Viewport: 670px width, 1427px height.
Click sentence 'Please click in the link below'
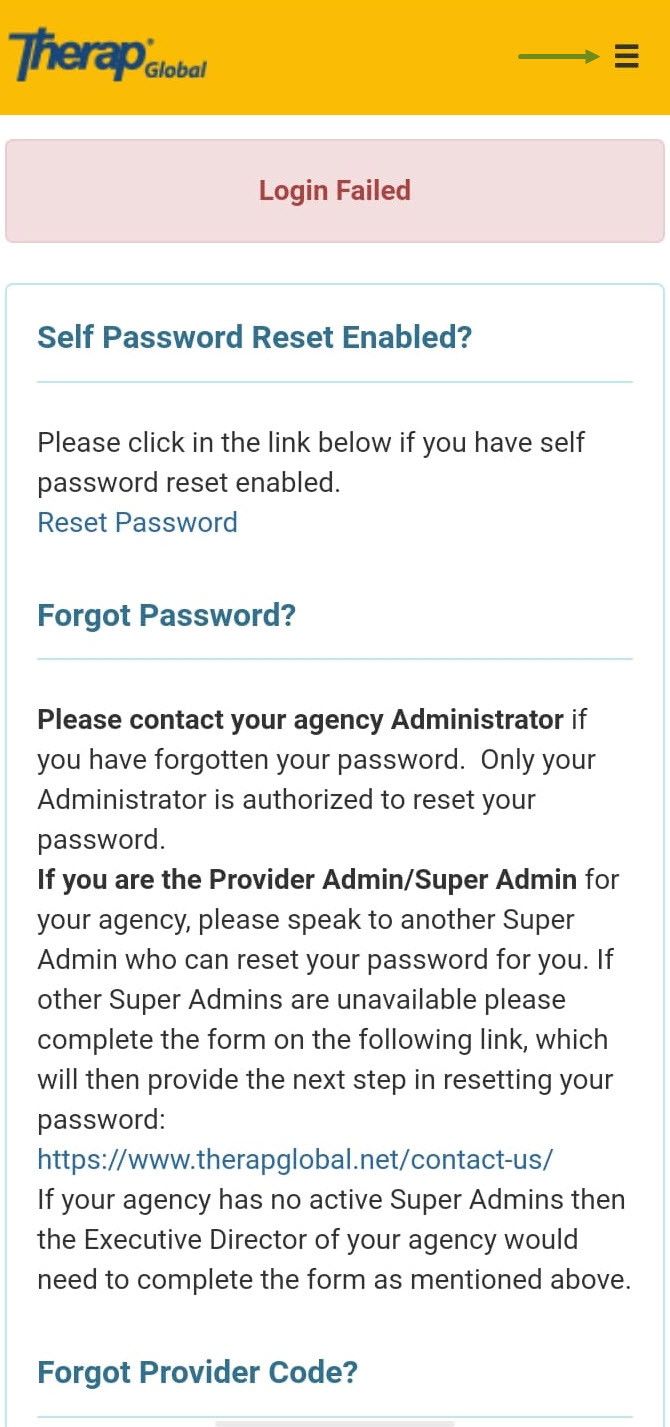pyautogui.click(x=311, y=462)
